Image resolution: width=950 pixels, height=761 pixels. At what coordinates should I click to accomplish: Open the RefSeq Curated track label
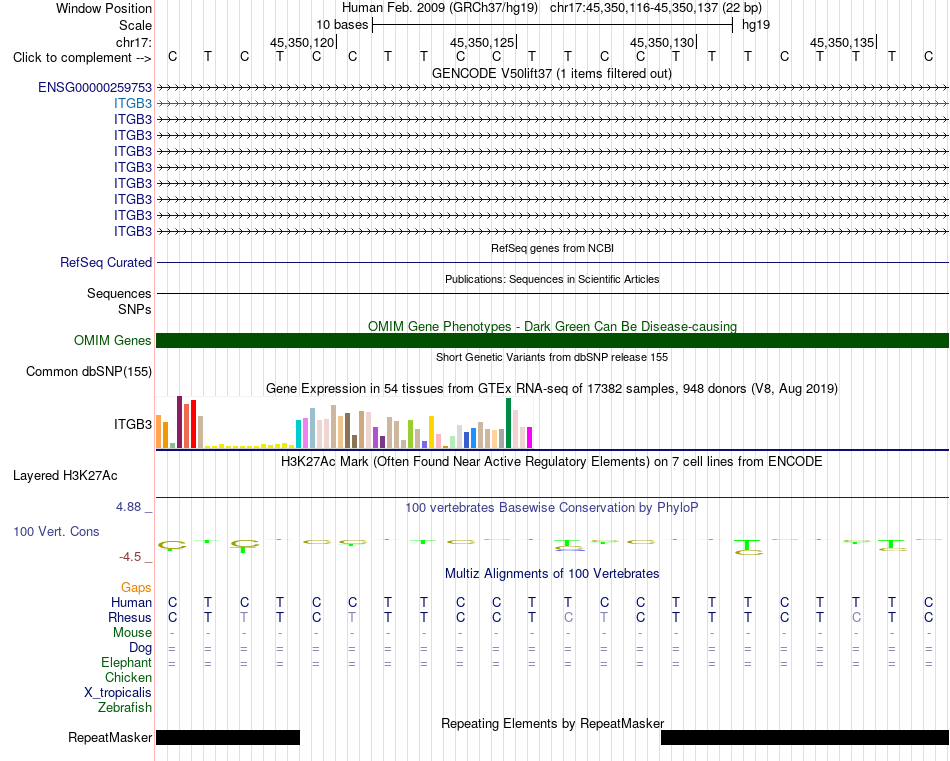(x=106, y=262)
